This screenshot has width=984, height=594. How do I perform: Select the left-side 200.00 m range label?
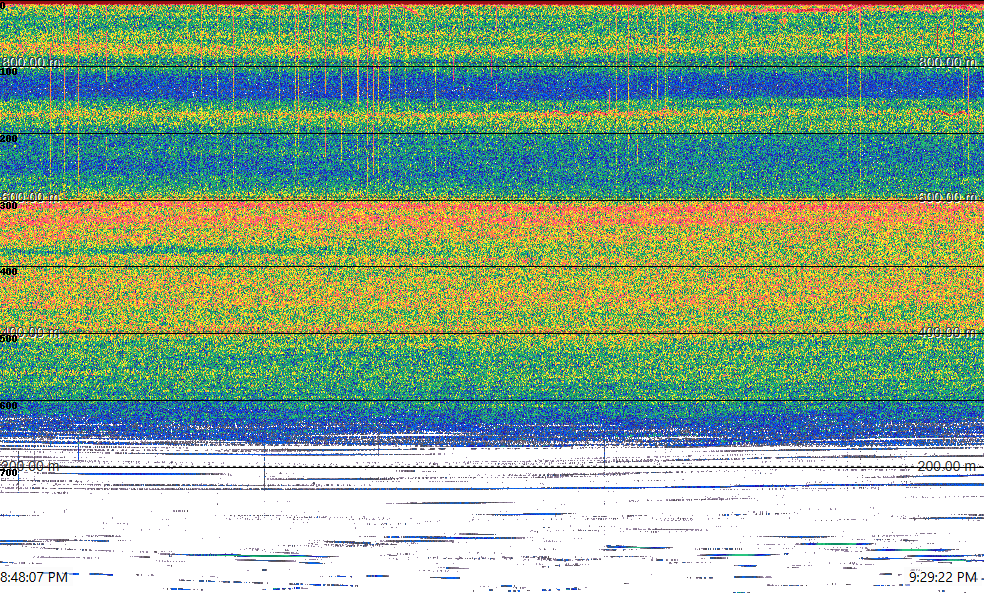coord(30,466)
